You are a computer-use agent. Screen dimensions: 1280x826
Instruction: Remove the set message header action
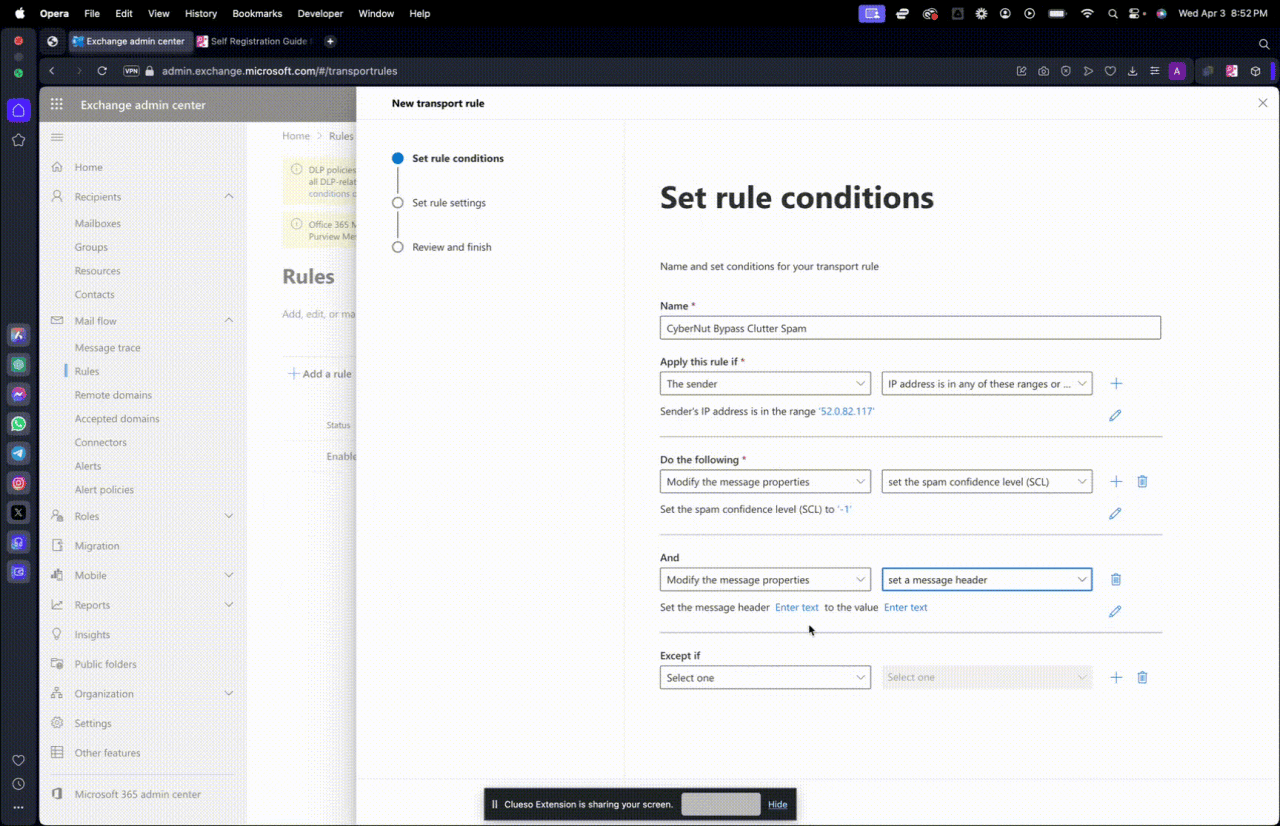coord(1116,580)
